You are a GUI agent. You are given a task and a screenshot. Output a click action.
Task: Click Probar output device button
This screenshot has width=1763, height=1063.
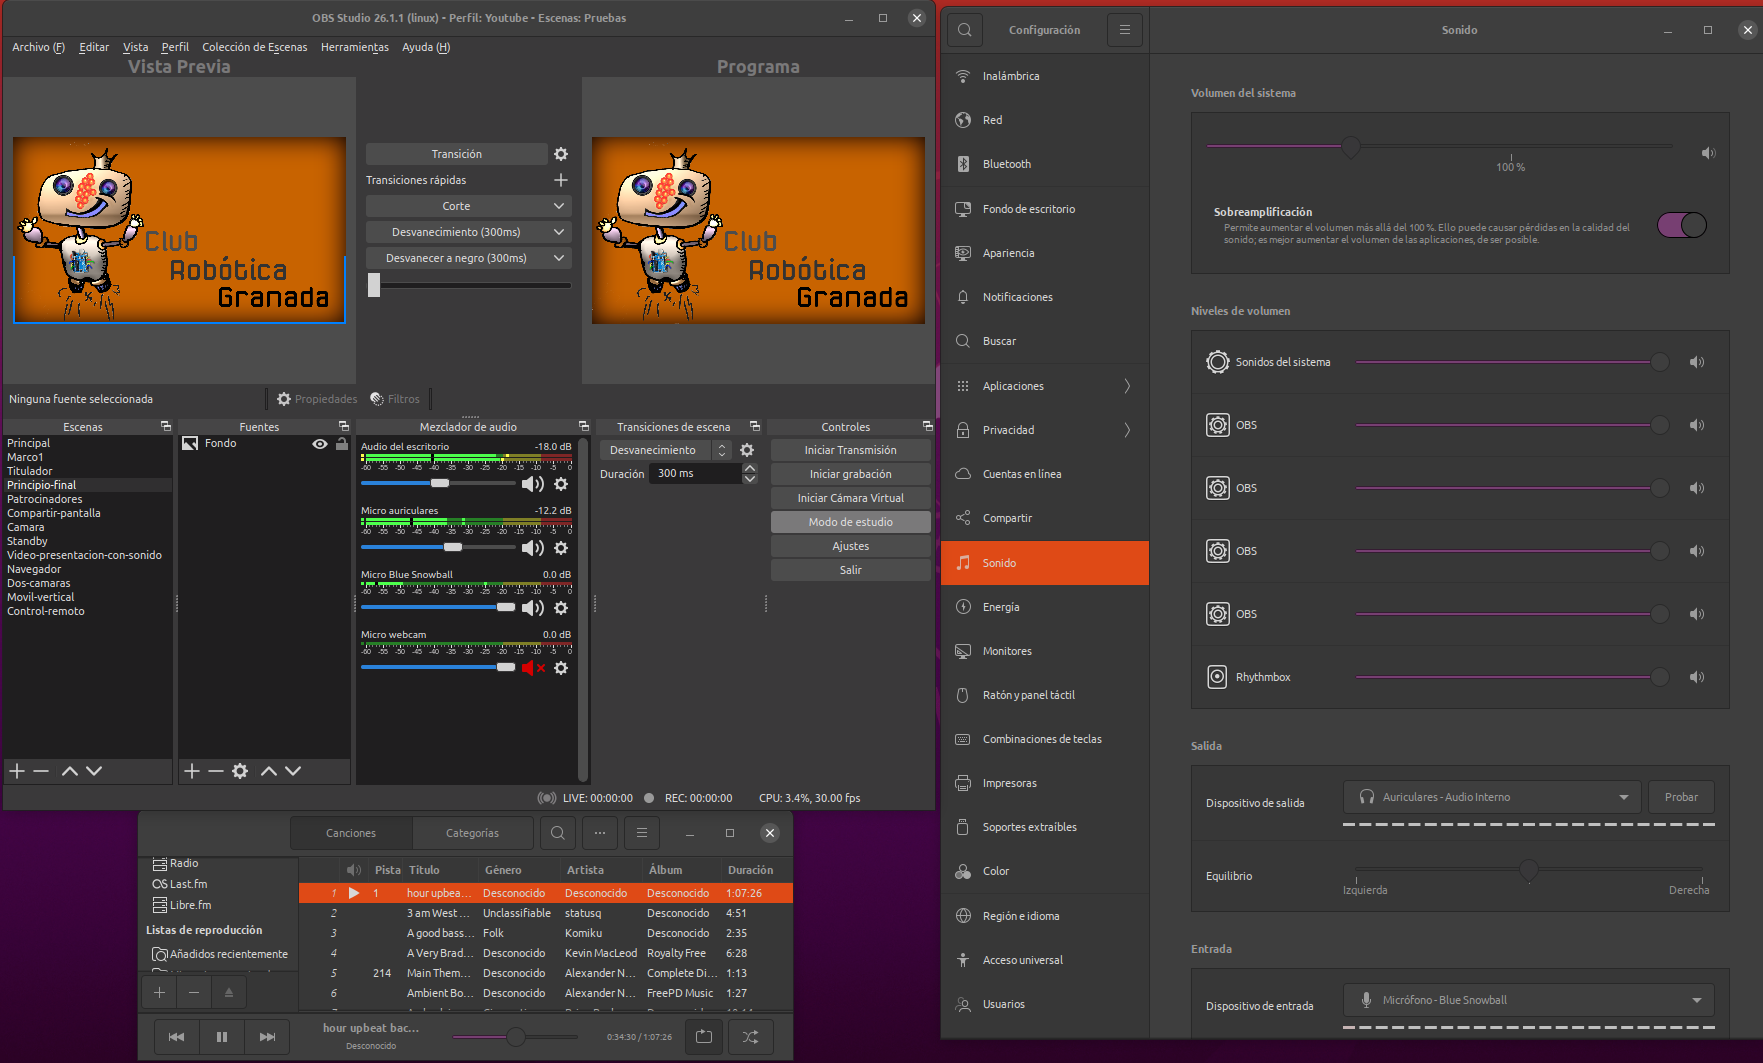[x=1681, y=797]
